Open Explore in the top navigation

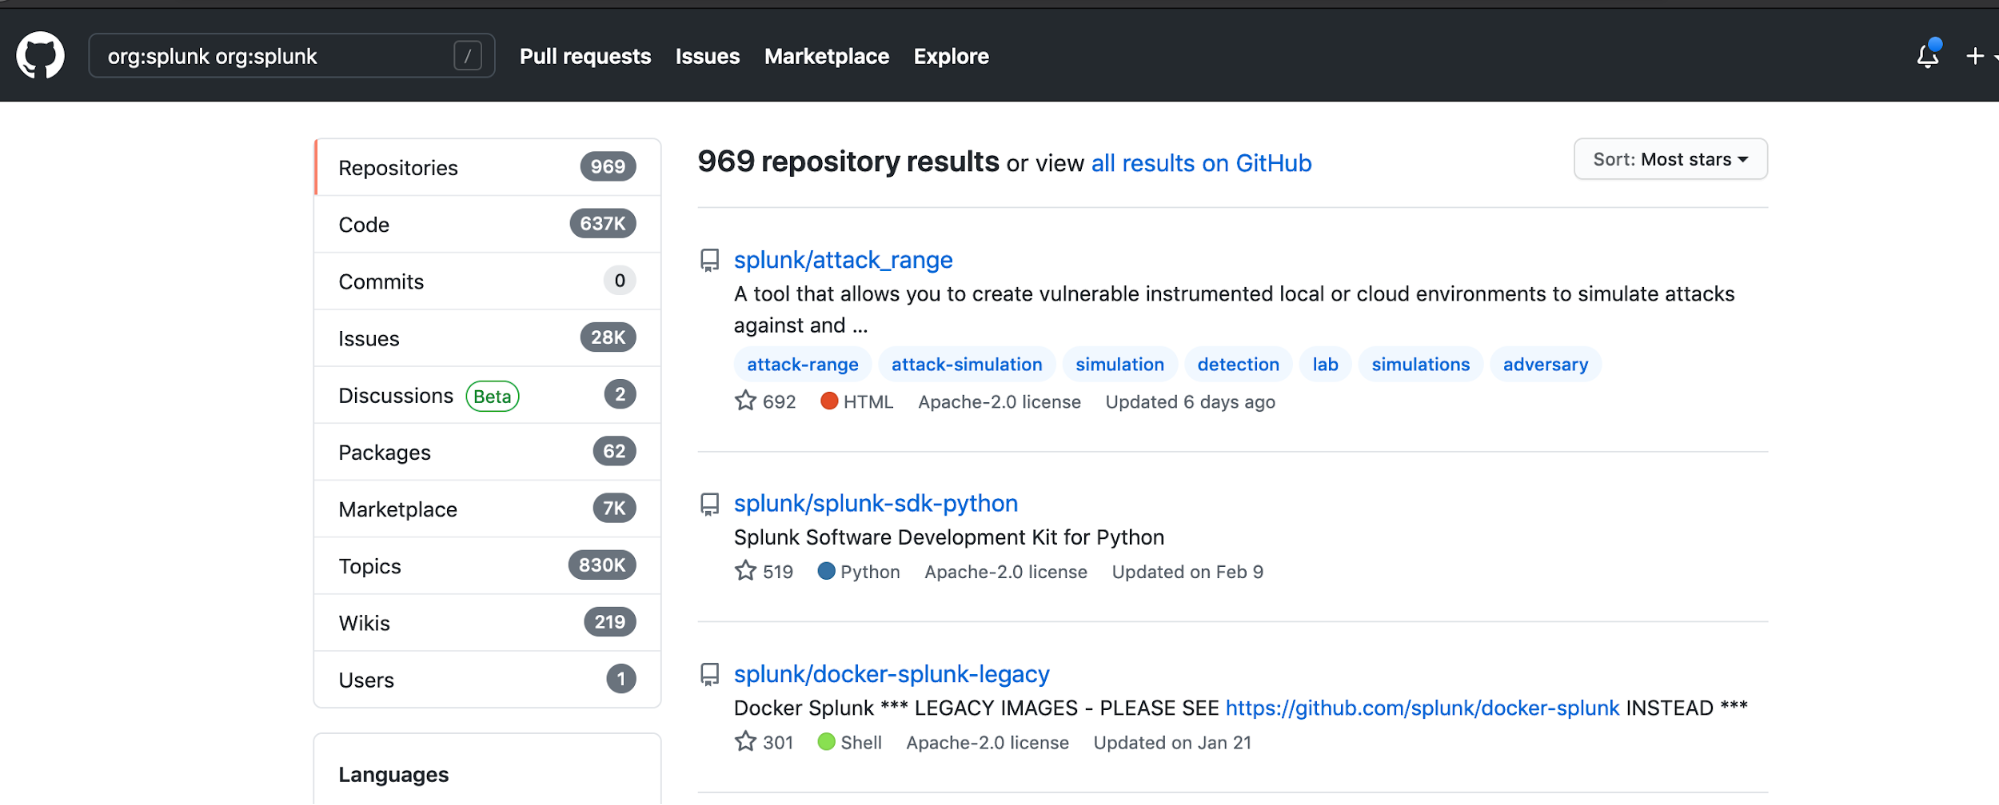click(x=951, y=56)
